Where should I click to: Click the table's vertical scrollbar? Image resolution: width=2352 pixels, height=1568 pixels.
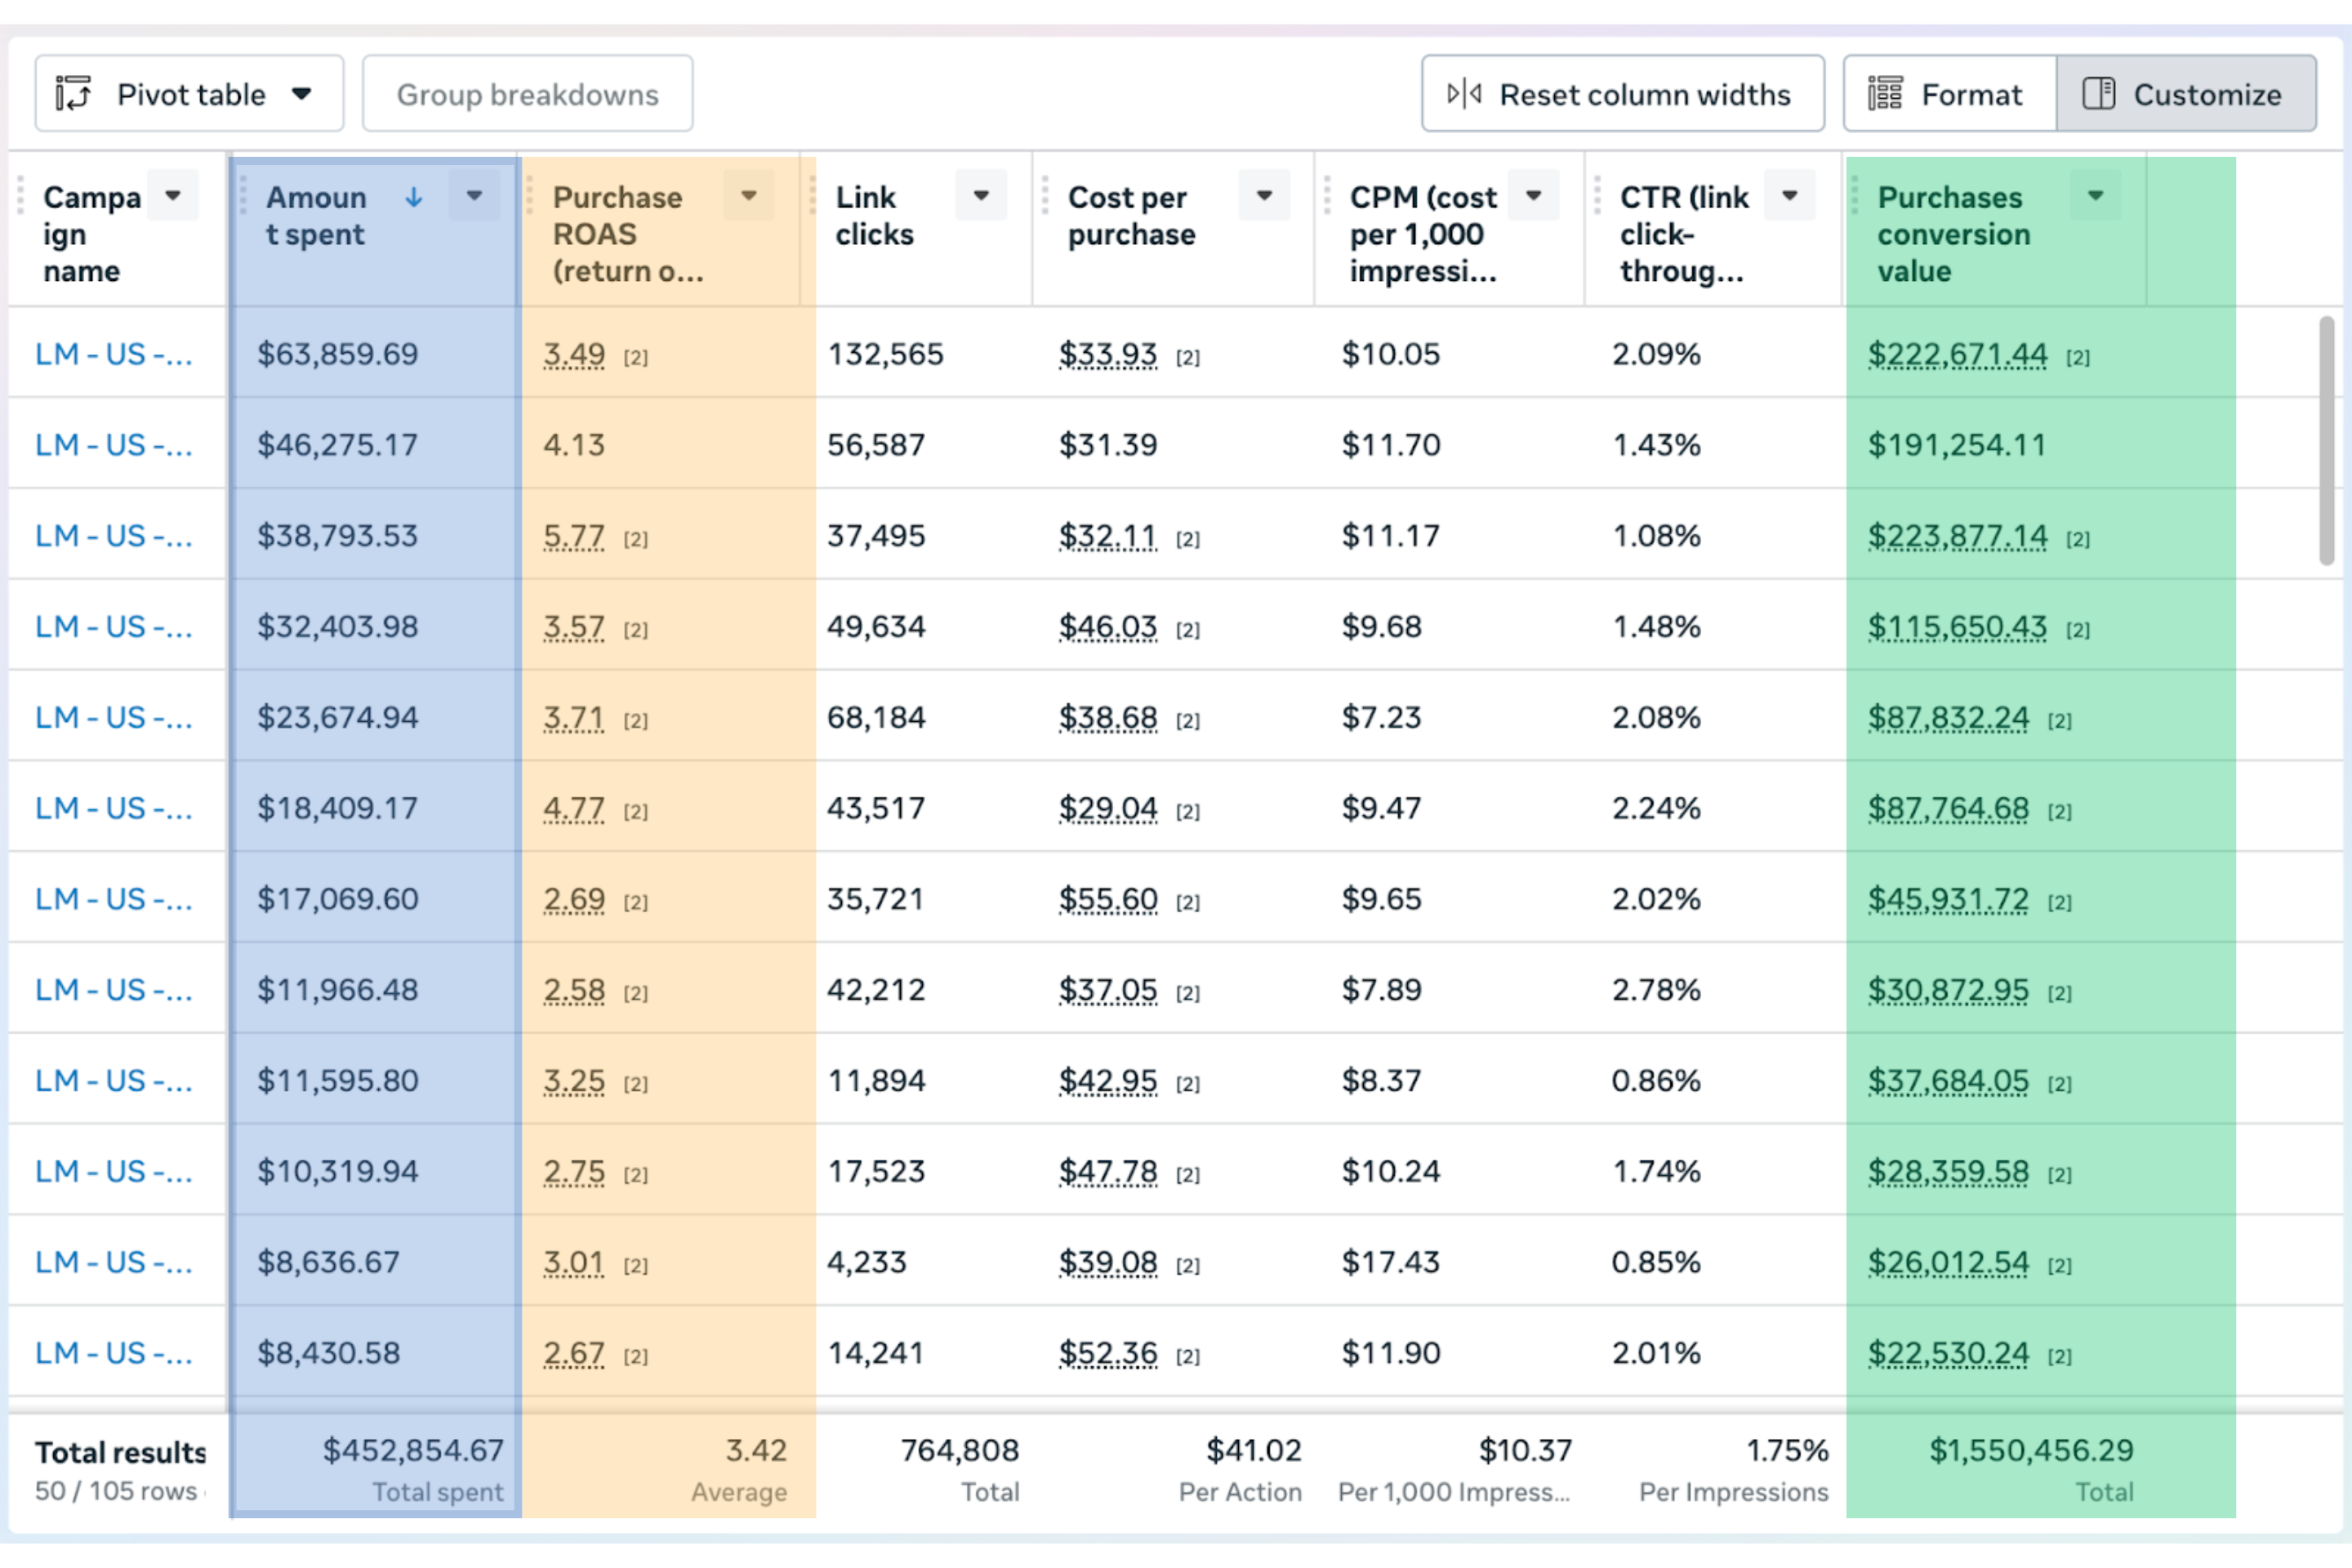[2326, 440]
